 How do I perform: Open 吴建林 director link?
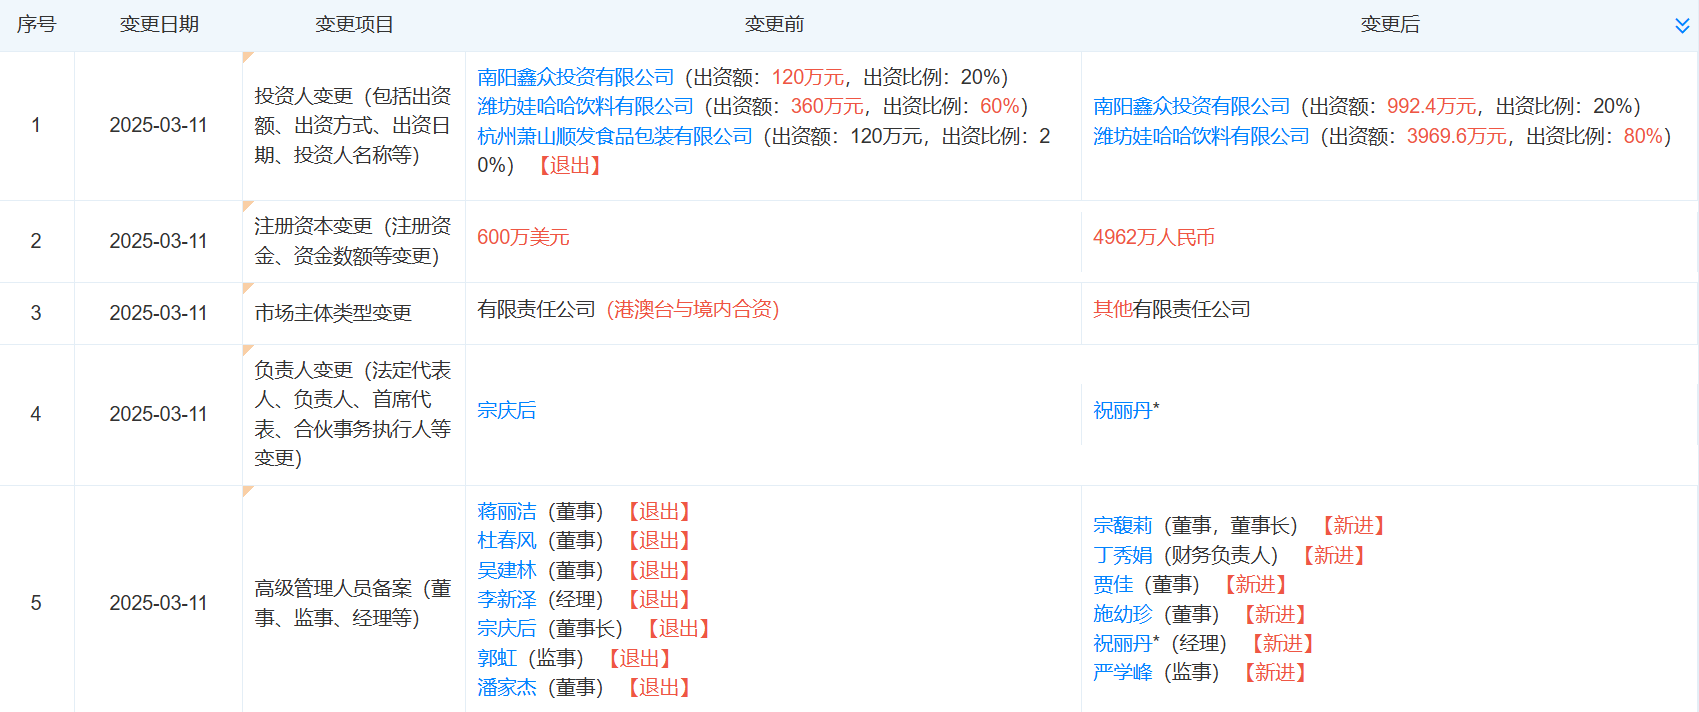coord(506,570)
